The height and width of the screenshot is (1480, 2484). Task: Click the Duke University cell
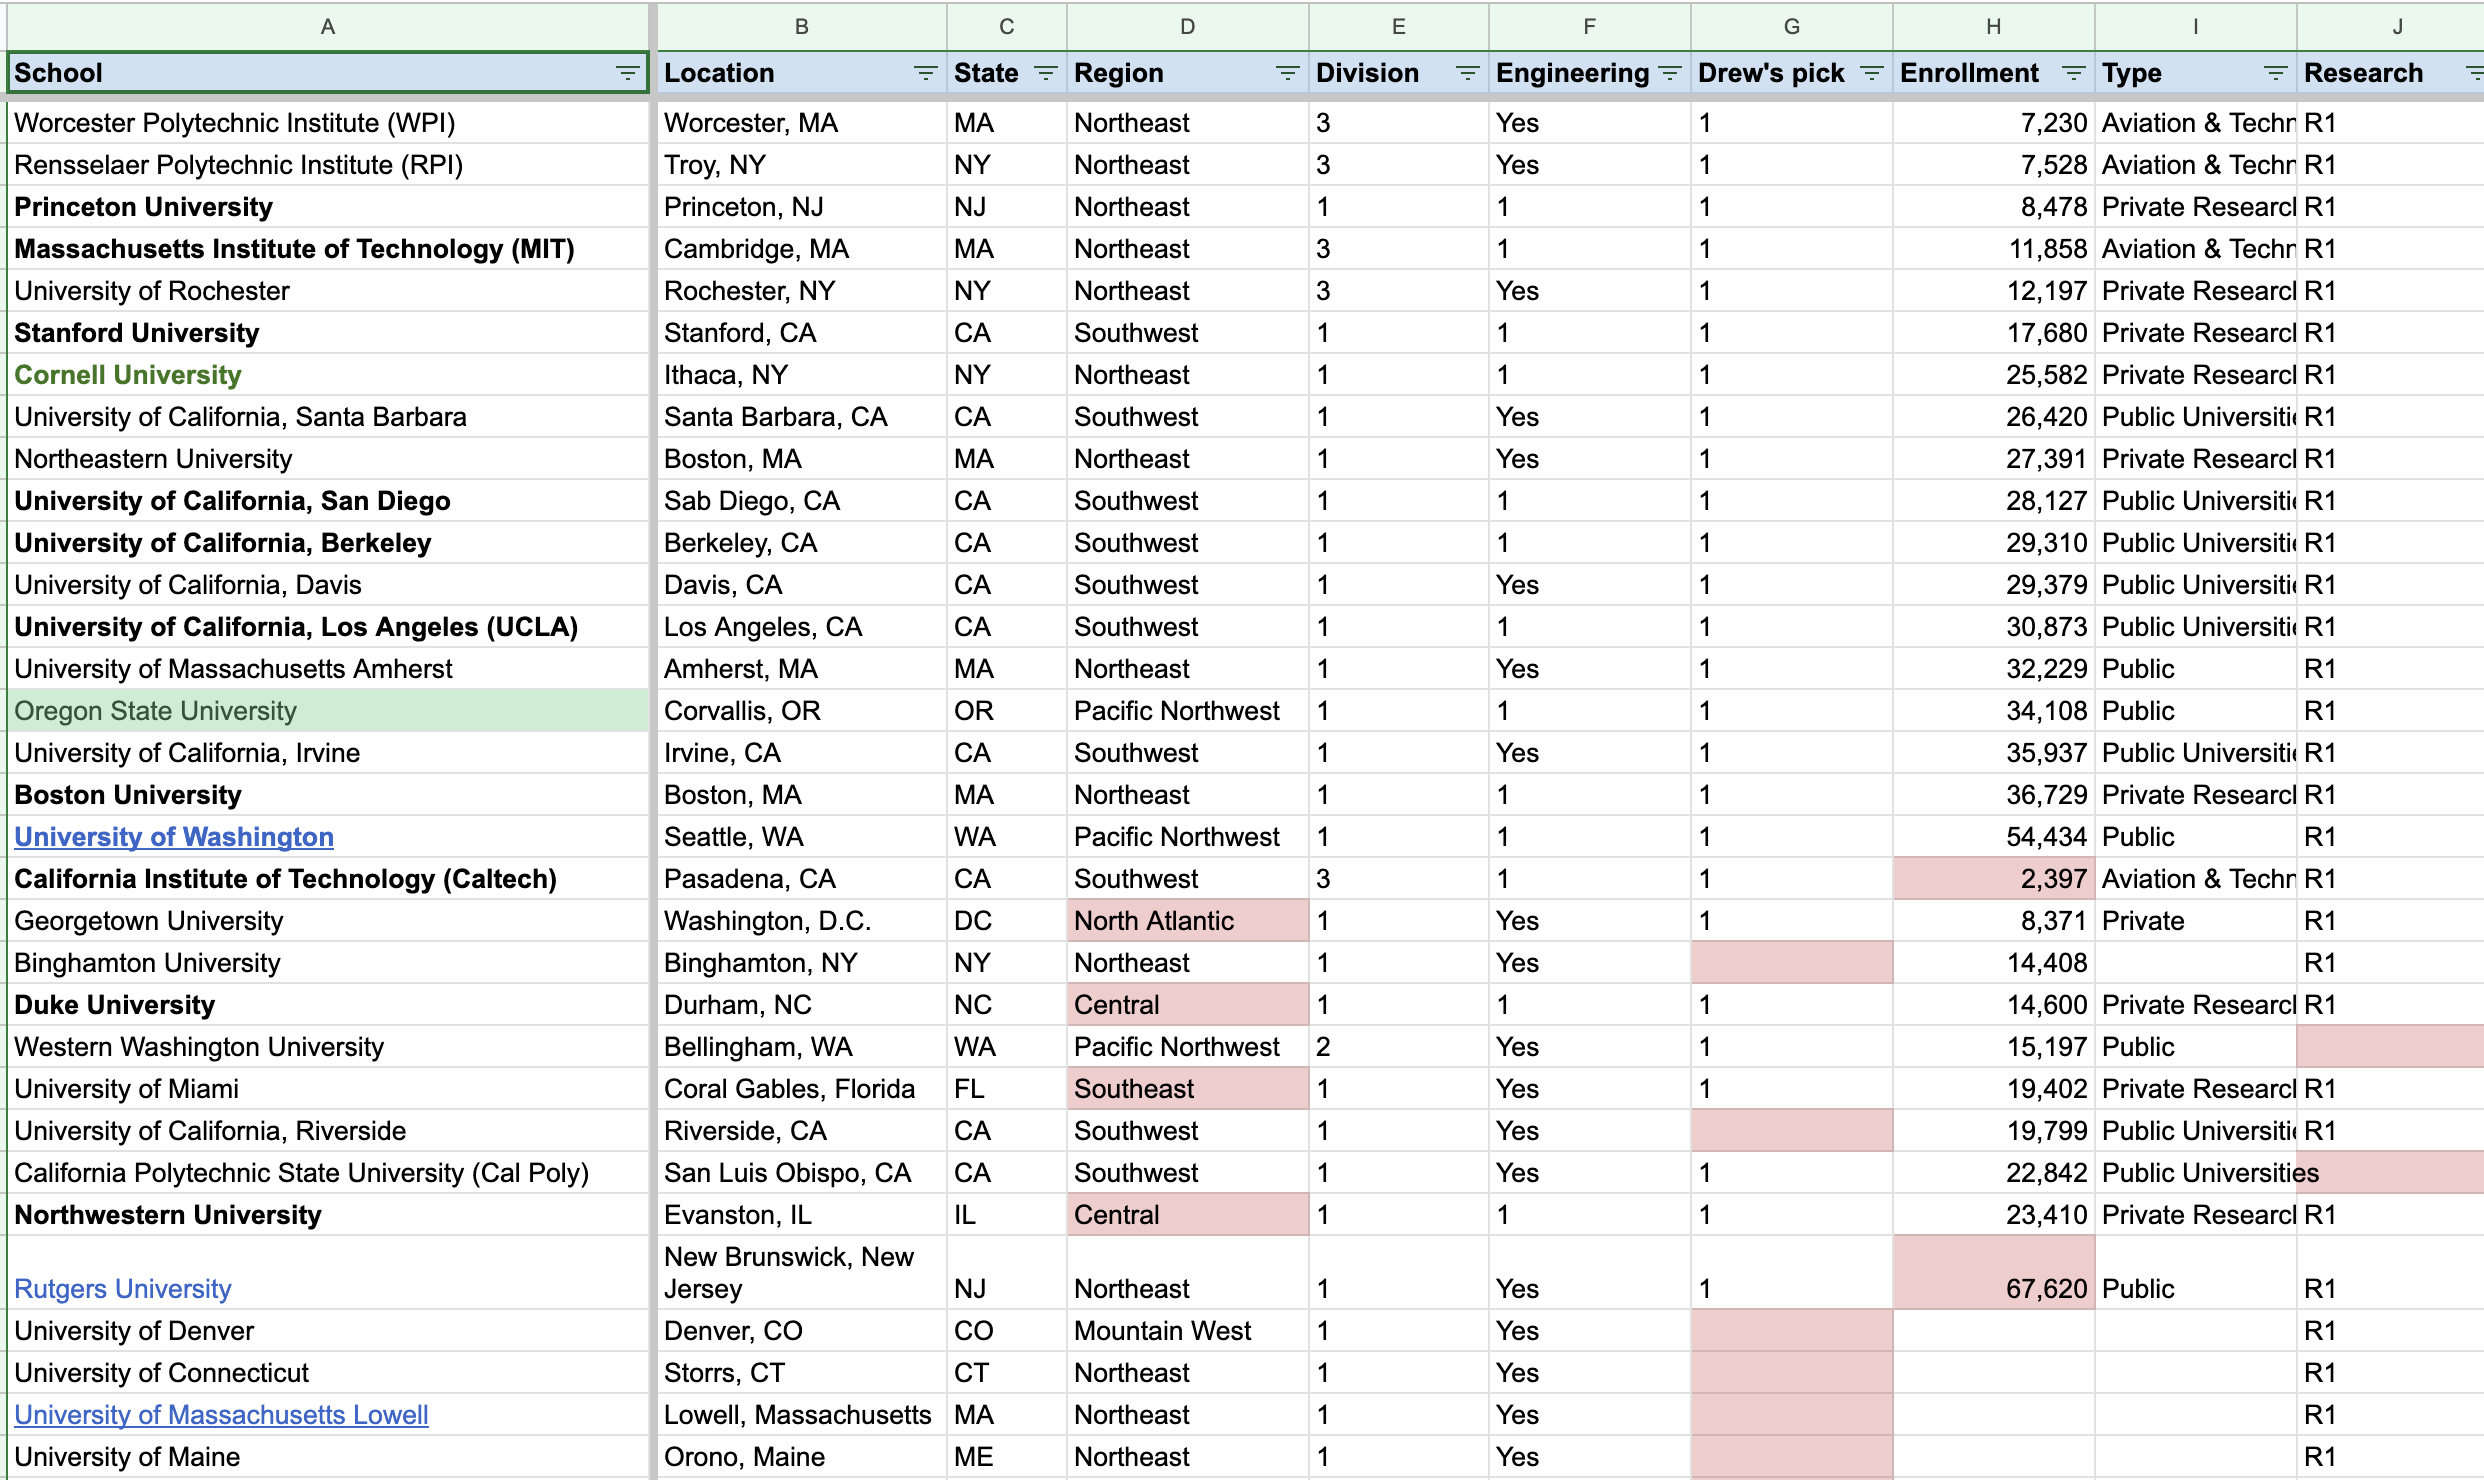pyautogui.click(x=328, y=1005)
